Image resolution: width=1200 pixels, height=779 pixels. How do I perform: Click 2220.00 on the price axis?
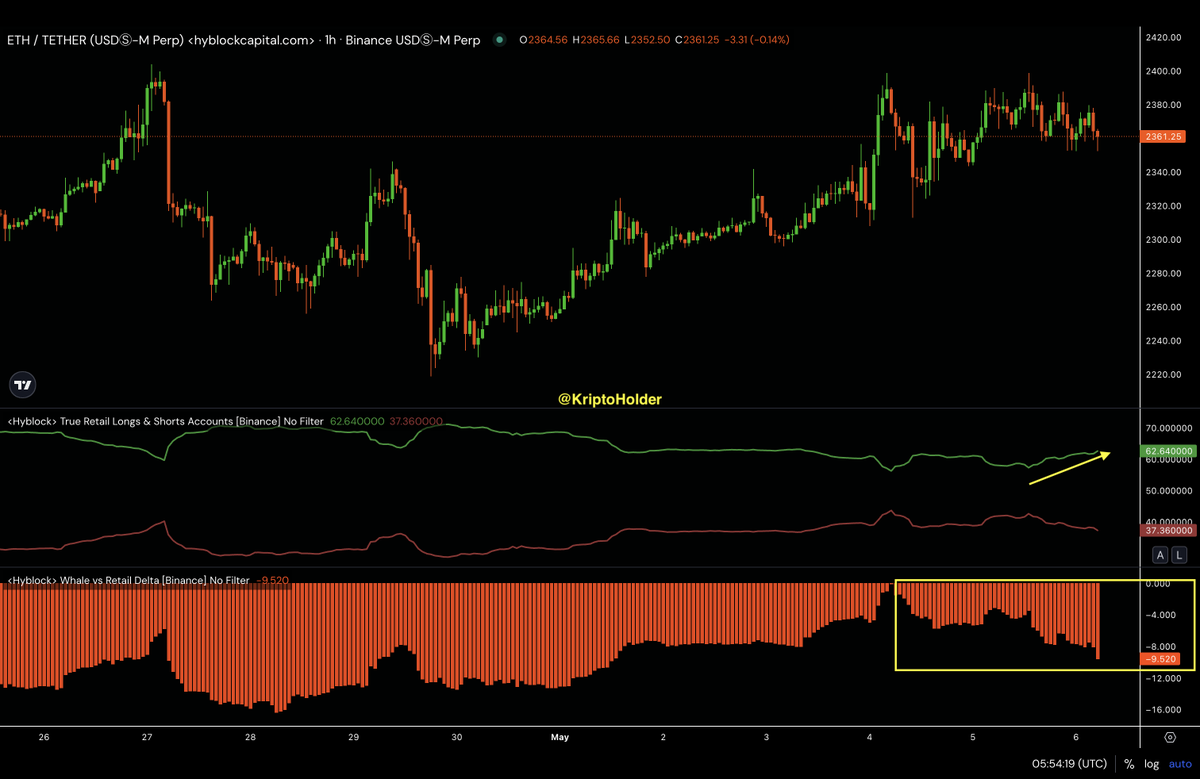click(x=1165, y=375)
